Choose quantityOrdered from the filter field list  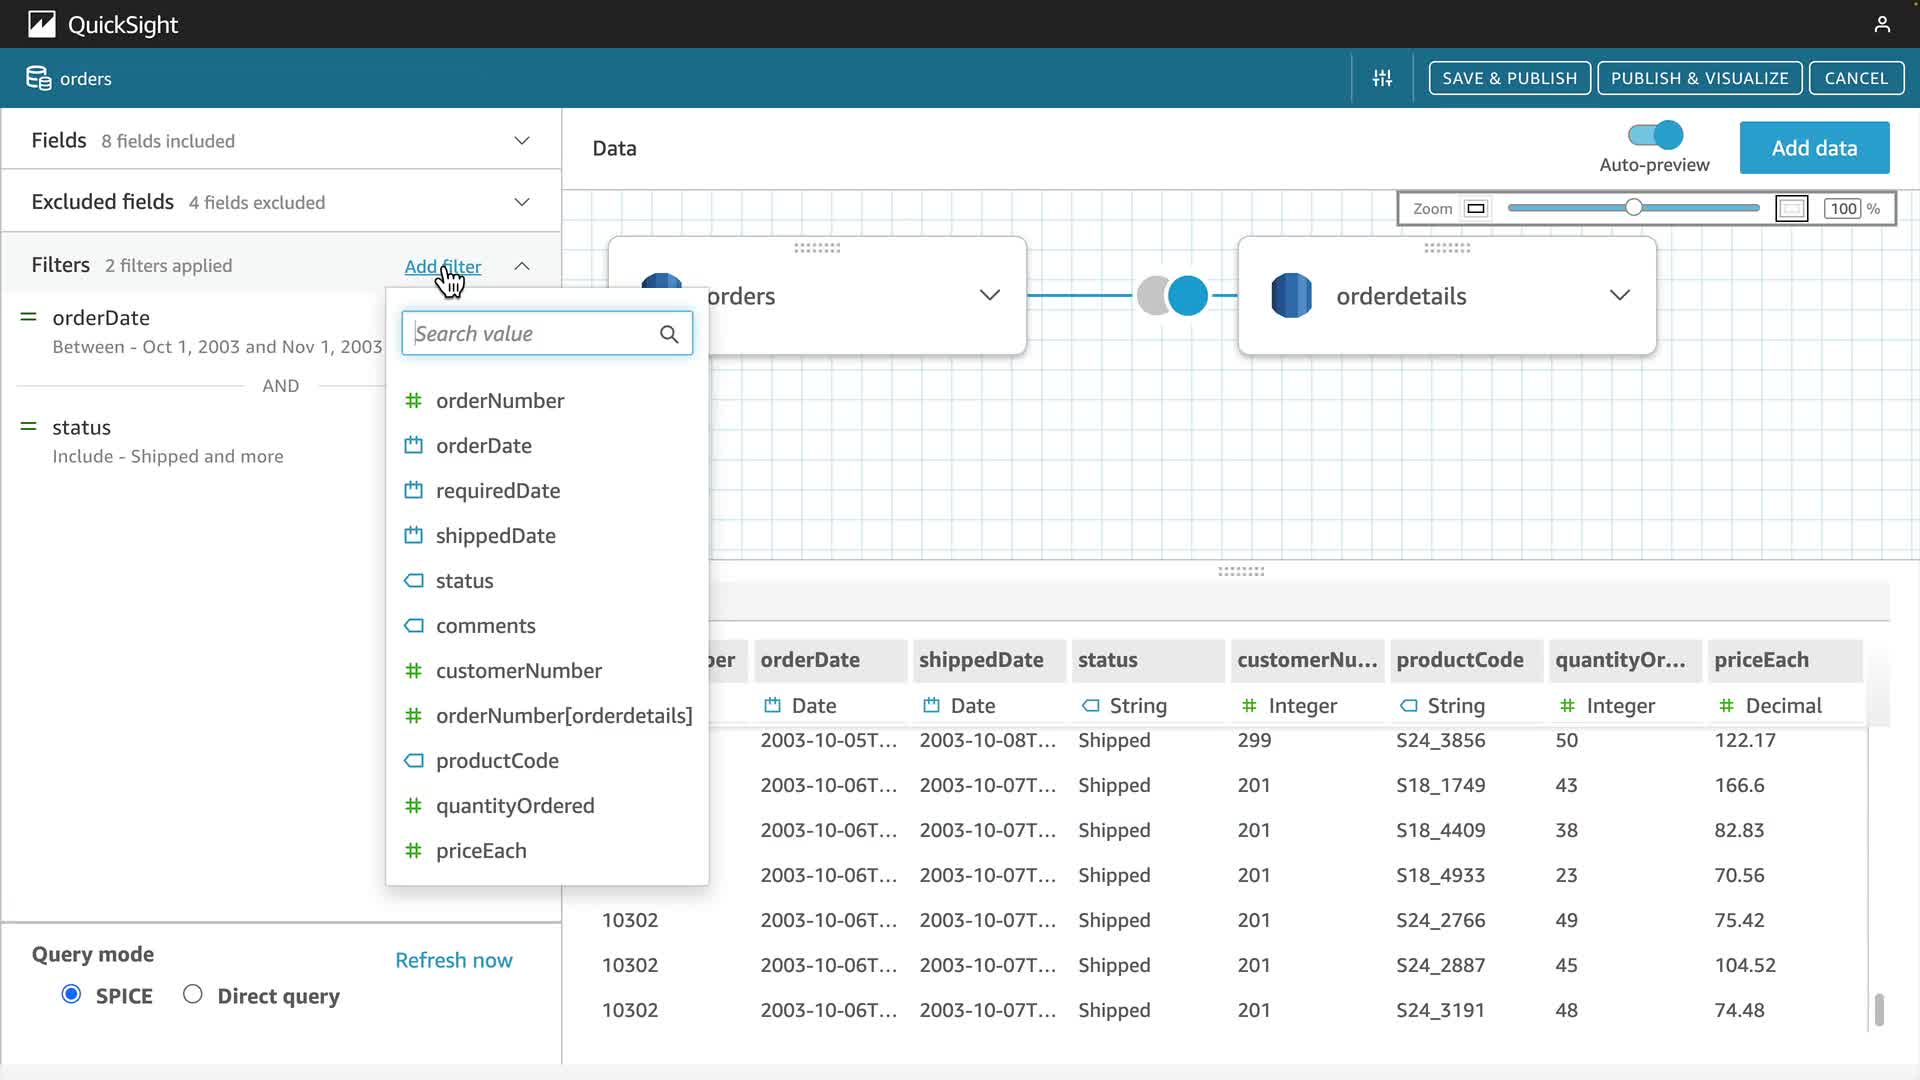[514, 806]
